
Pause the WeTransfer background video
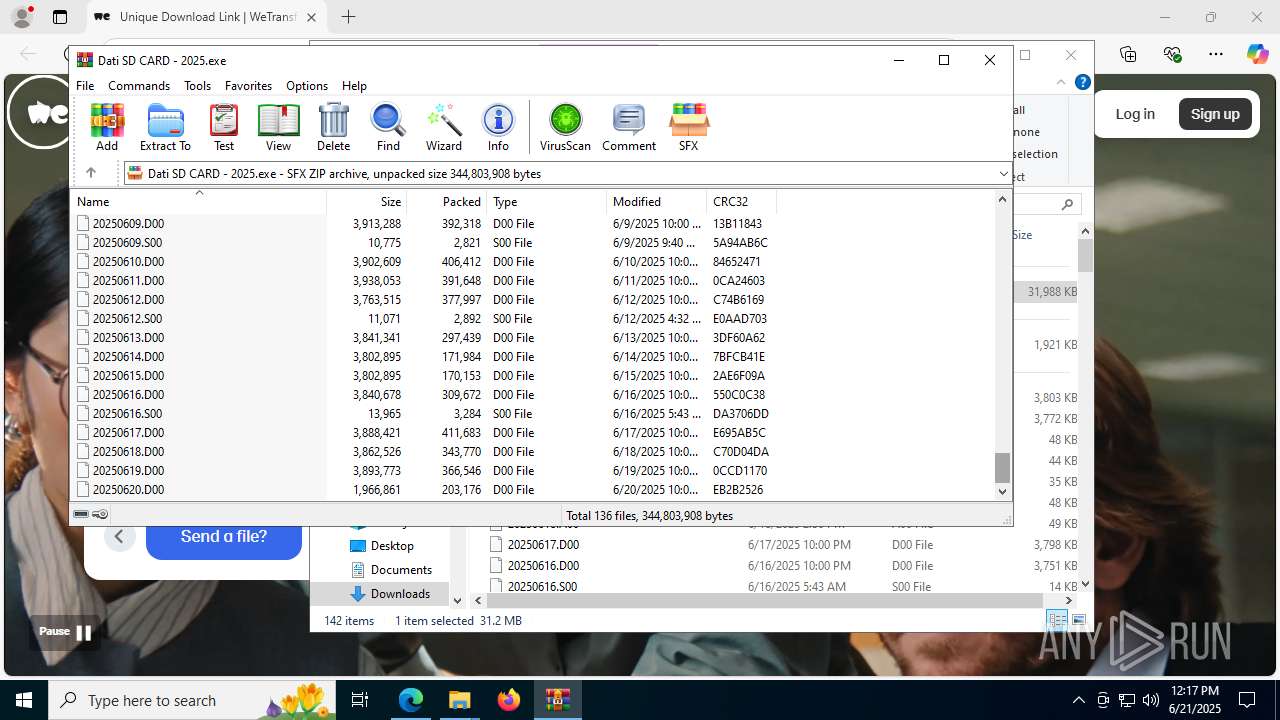tap(65, 632)
